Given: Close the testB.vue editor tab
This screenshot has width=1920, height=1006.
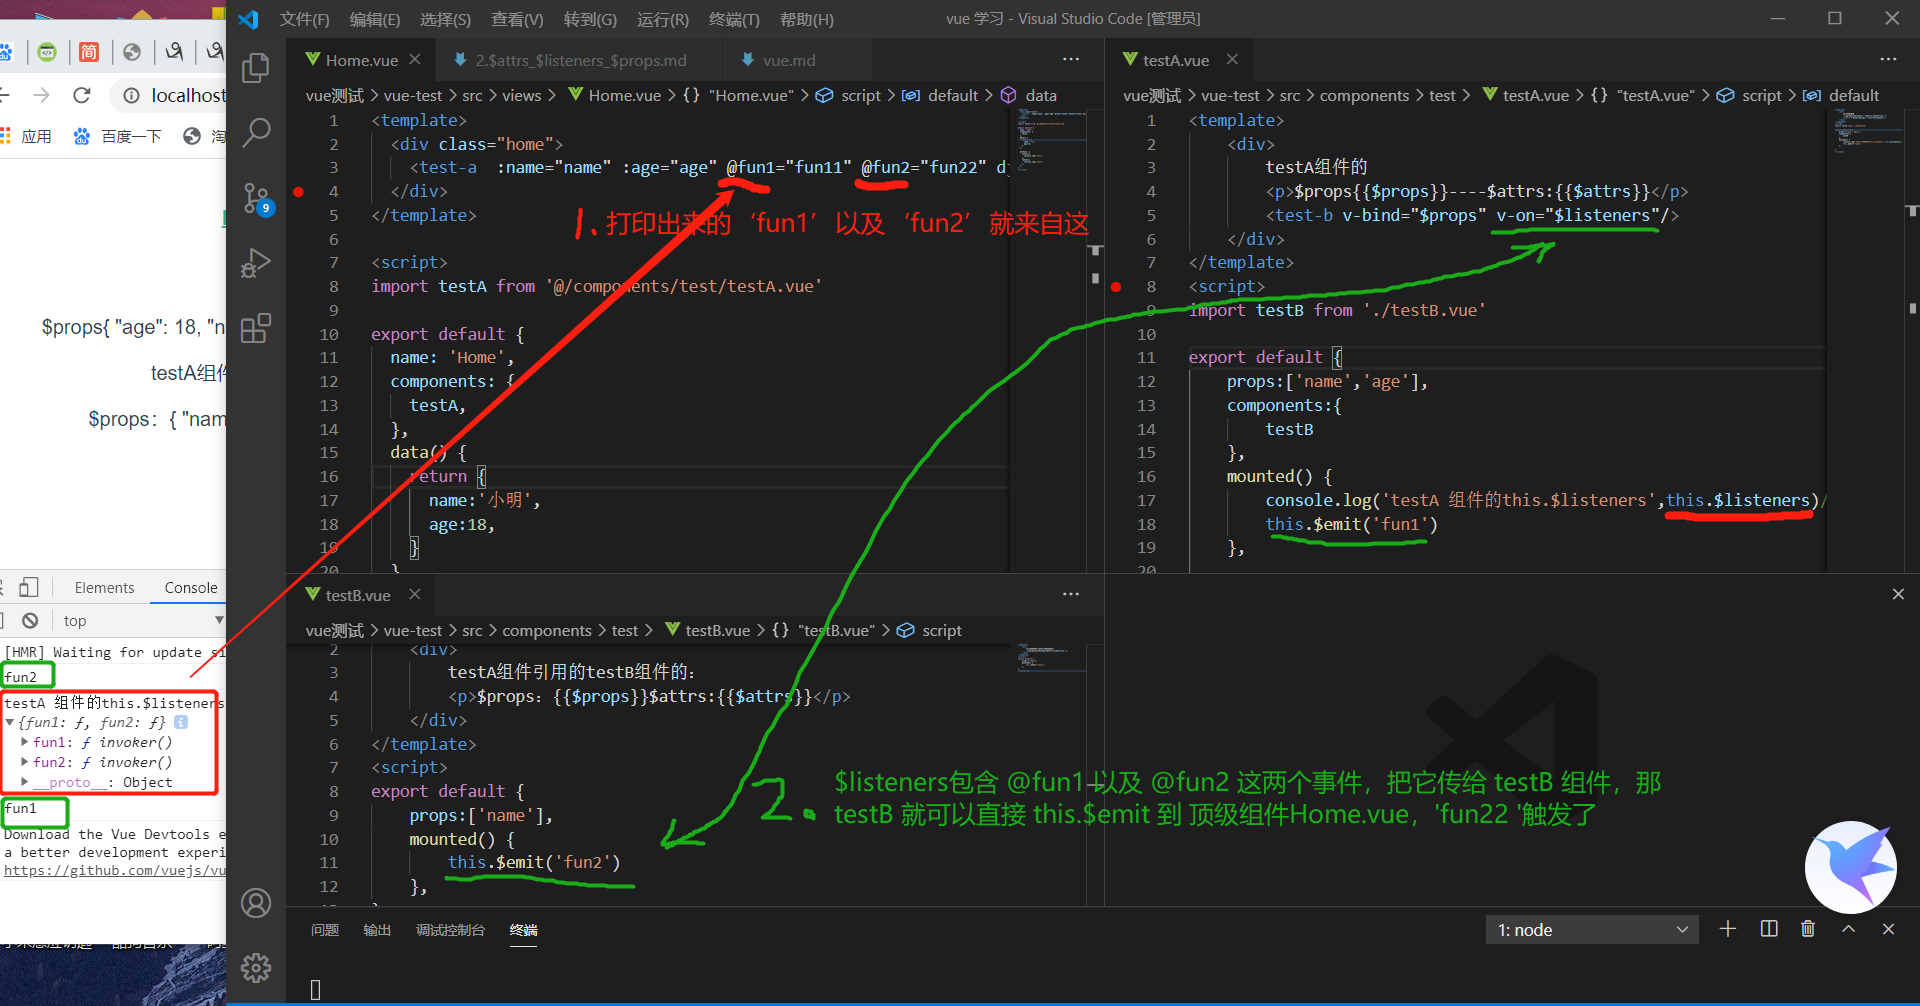Looking at the screenshot, I should tap(415, 595).
